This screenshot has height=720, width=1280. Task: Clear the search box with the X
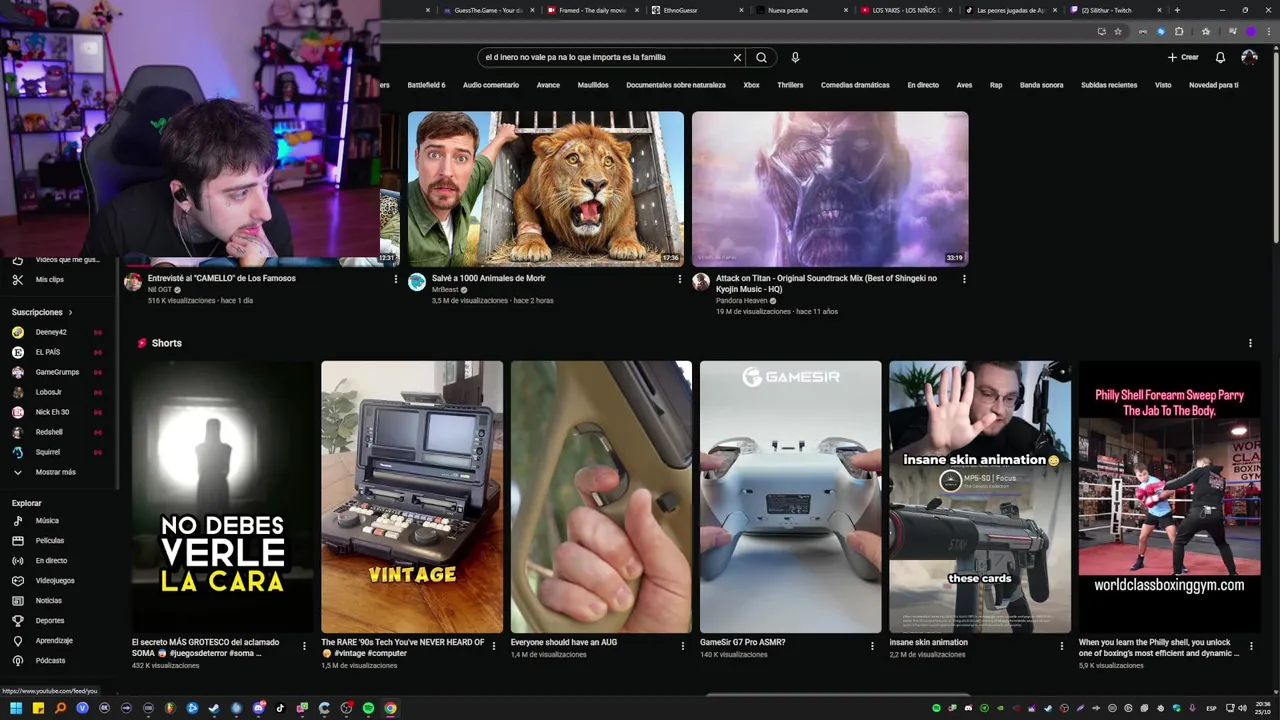pyautogui.click(x=737, y=57)
